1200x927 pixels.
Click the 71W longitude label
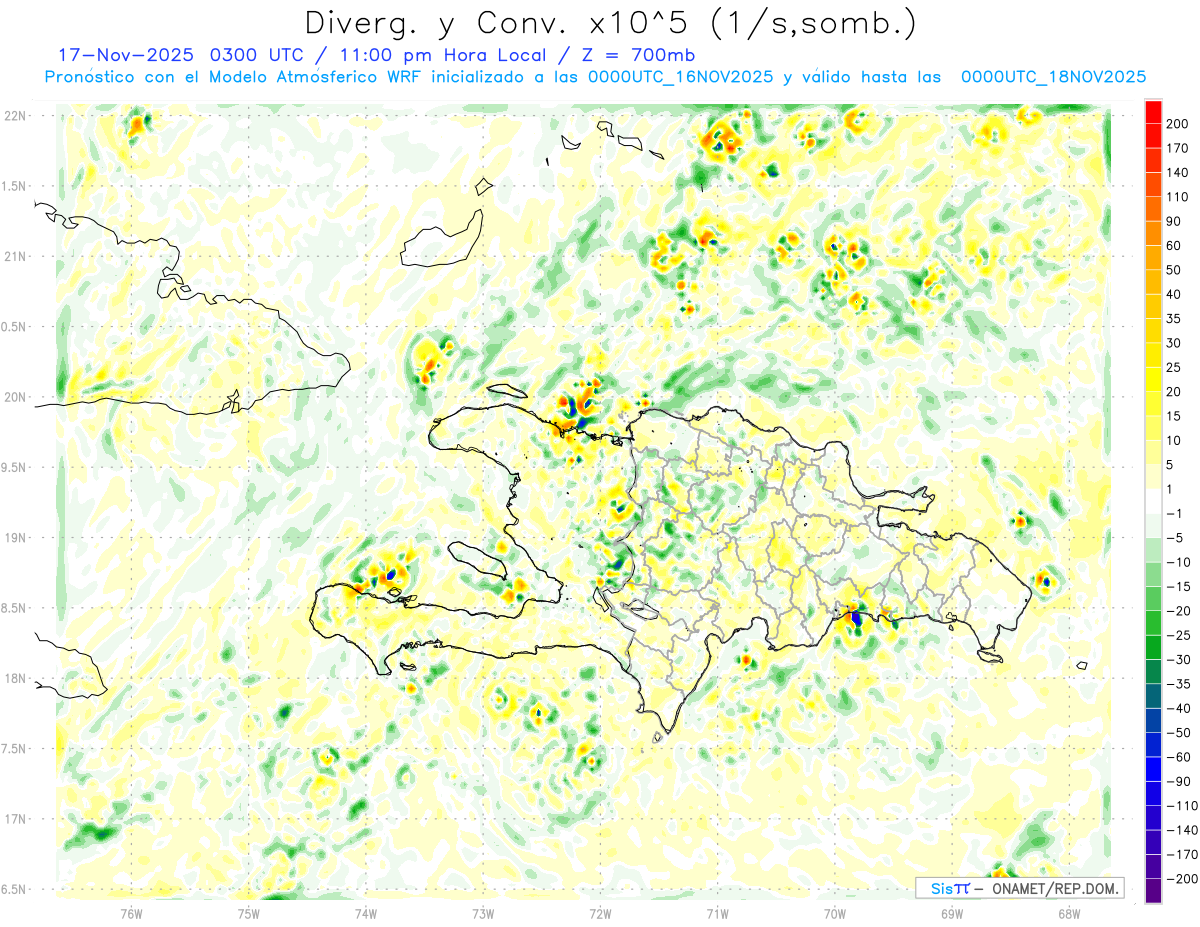[x=717, y=913]
